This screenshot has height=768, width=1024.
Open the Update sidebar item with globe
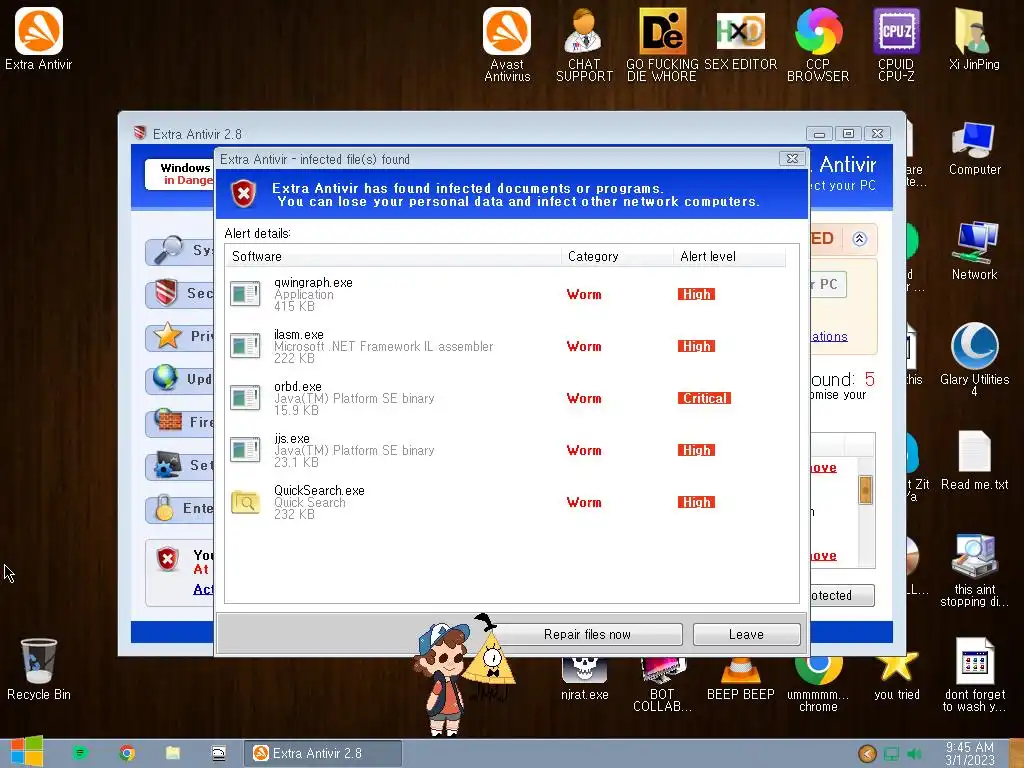(180, 379)
